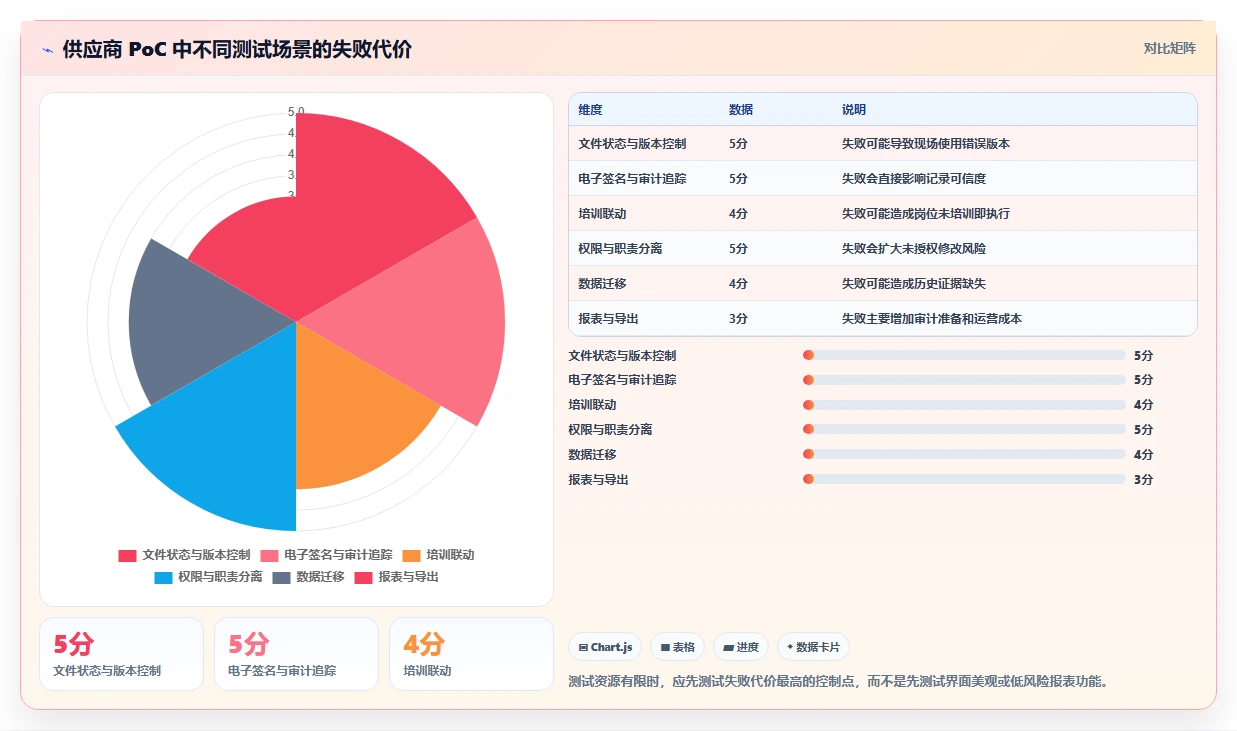Click the 对比矩阵 label in the header
1237x731 pixels.
point(1169,48)
